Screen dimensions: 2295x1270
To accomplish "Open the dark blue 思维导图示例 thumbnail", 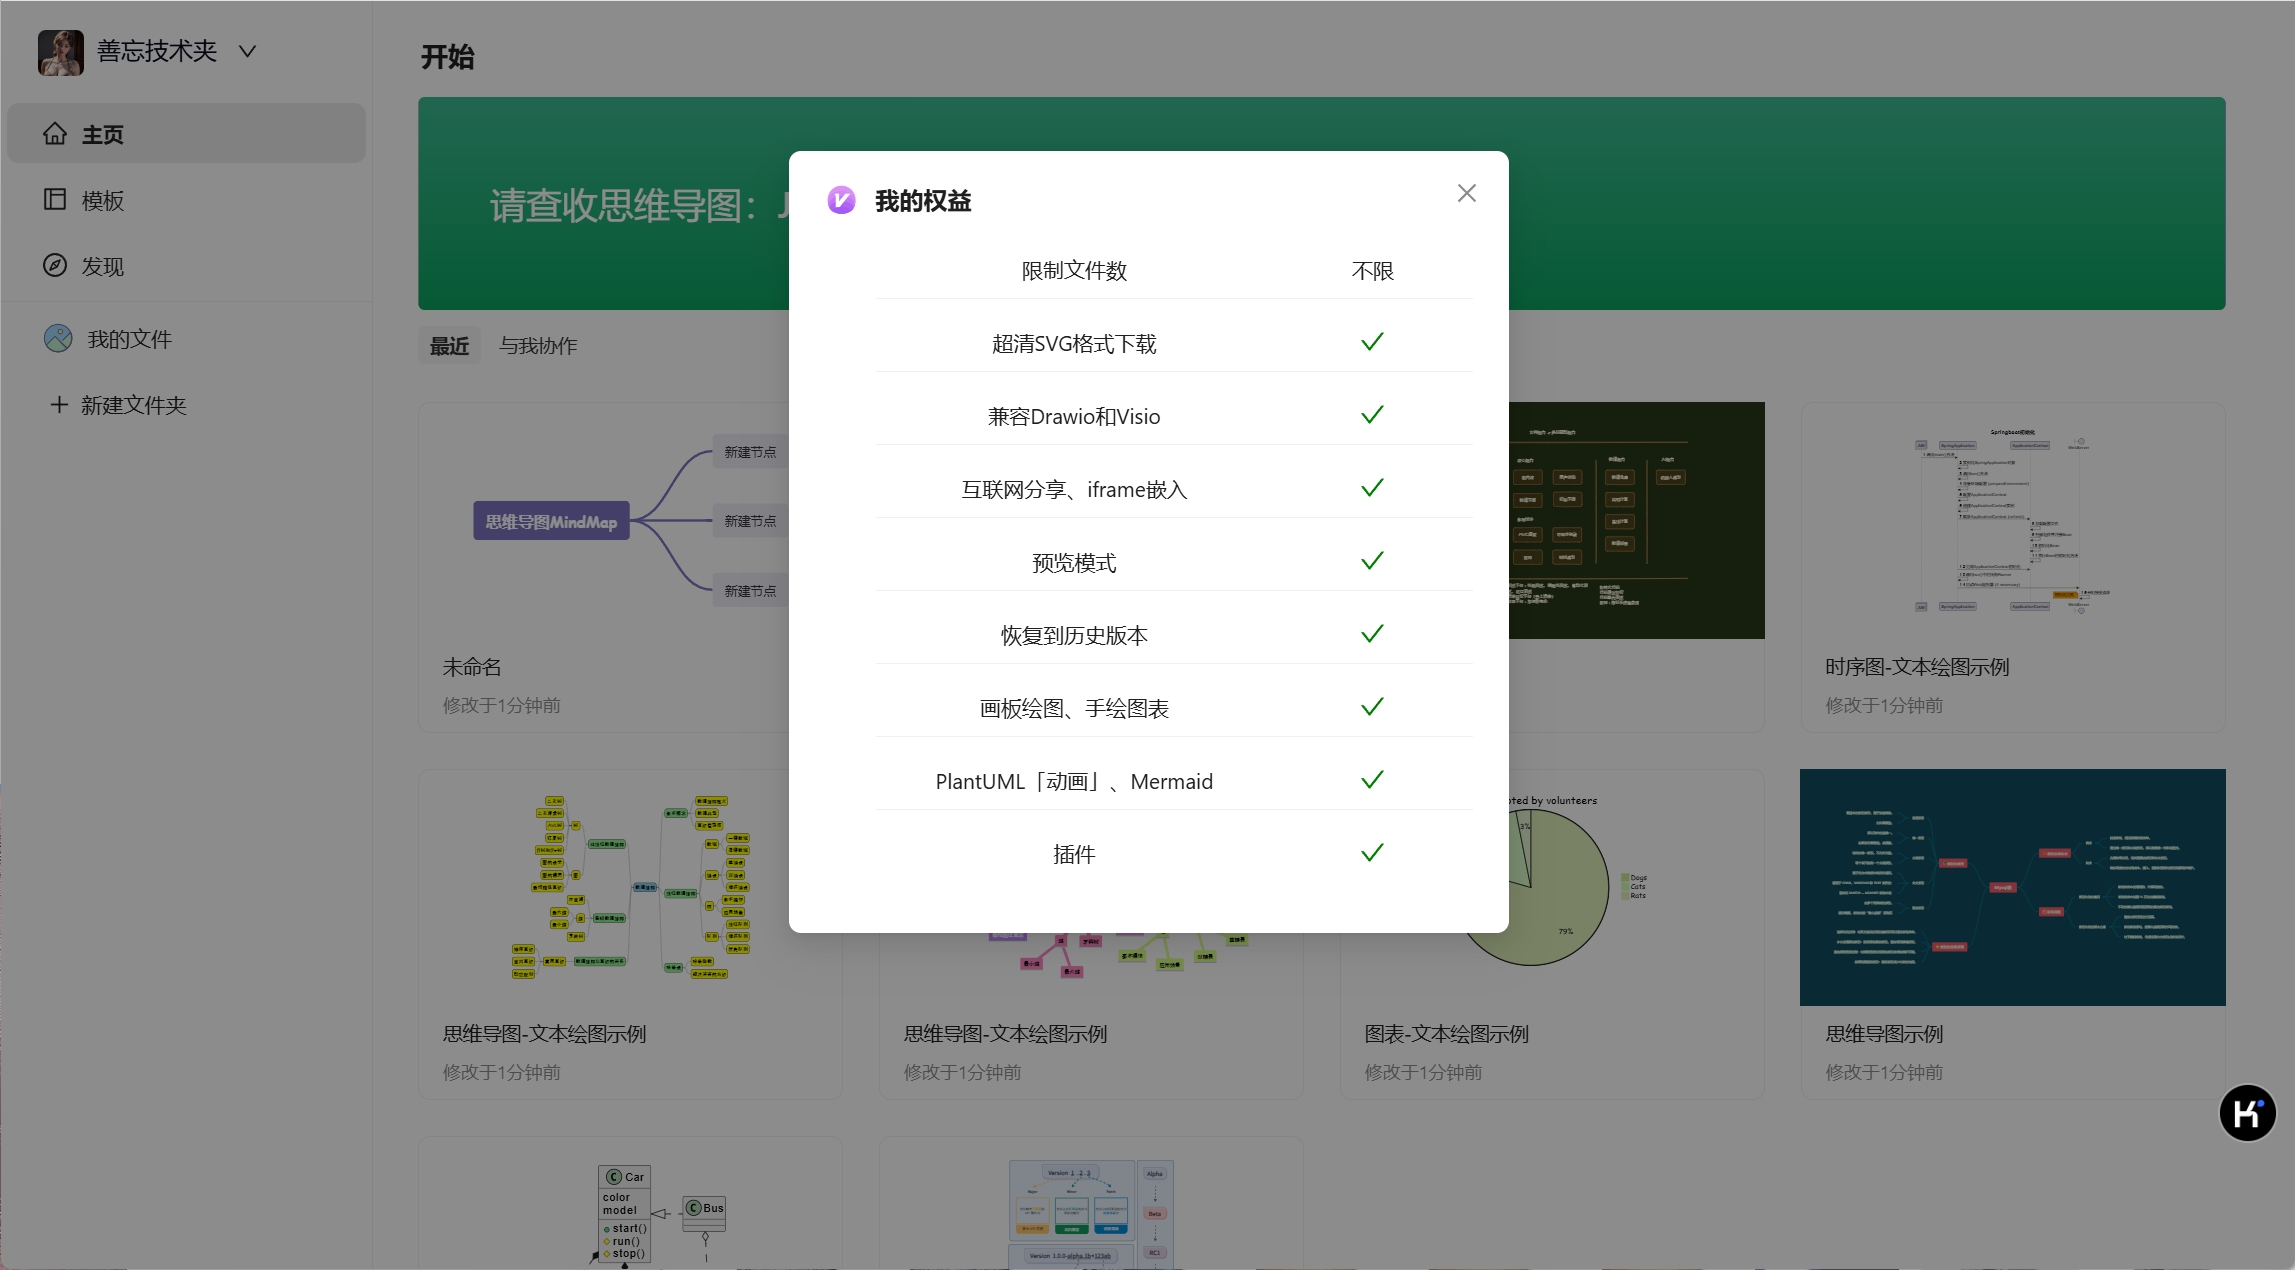I will pyautogui.click(x=2013, y=887).
